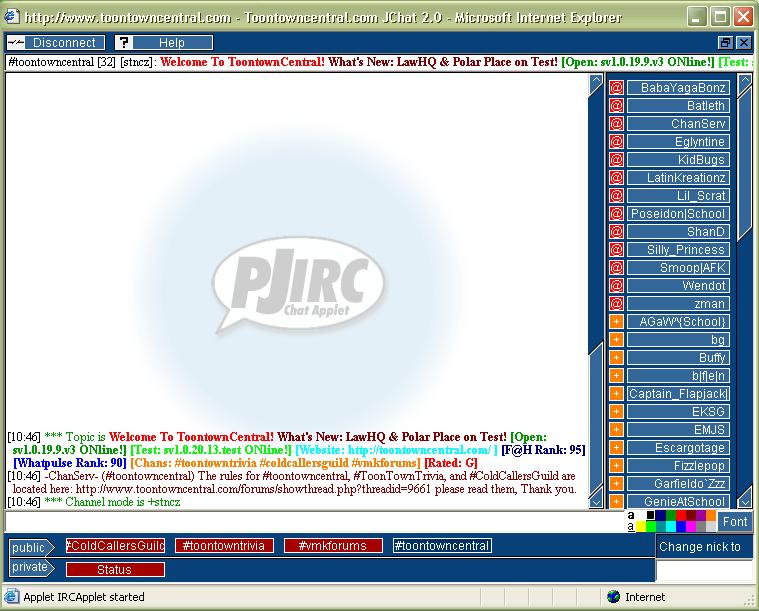Pick the yellow color swatch
The height and width of the screenshot is (611, 759).
click(x=641, y=526)
